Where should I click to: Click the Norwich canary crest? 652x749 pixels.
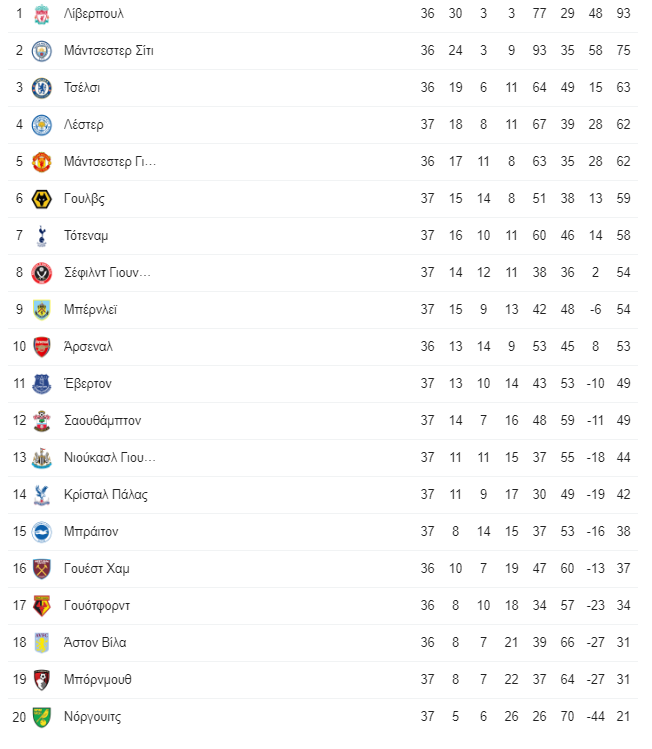tap(42, 717)
